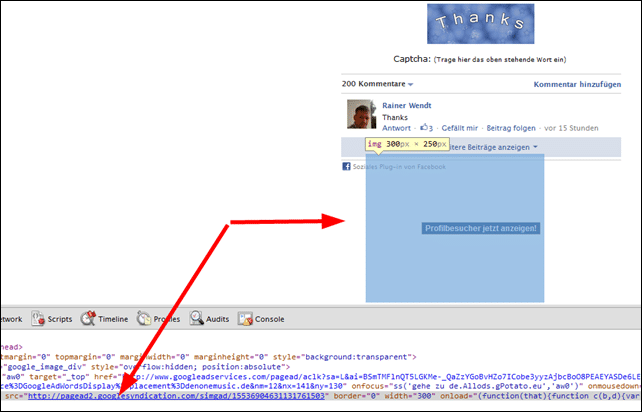Click the Beitrag folgen link

pyautogui.click(x=511, y=128)
